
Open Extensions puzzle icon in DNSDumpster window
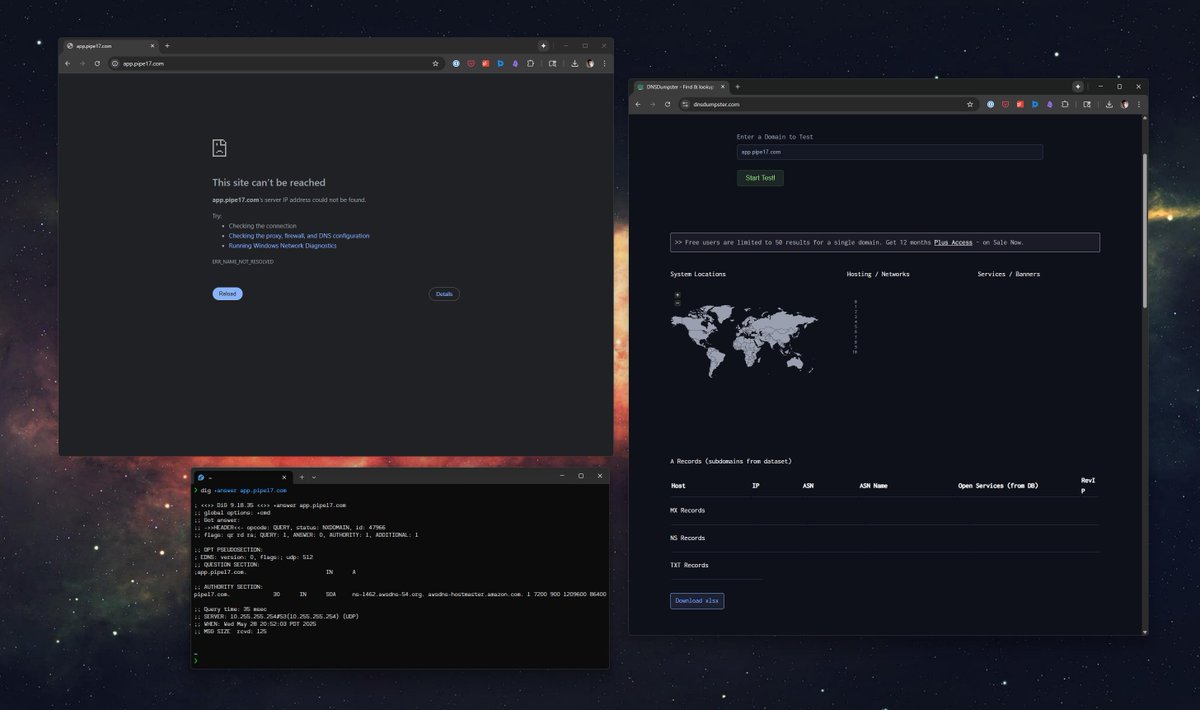pos(1065,104)
